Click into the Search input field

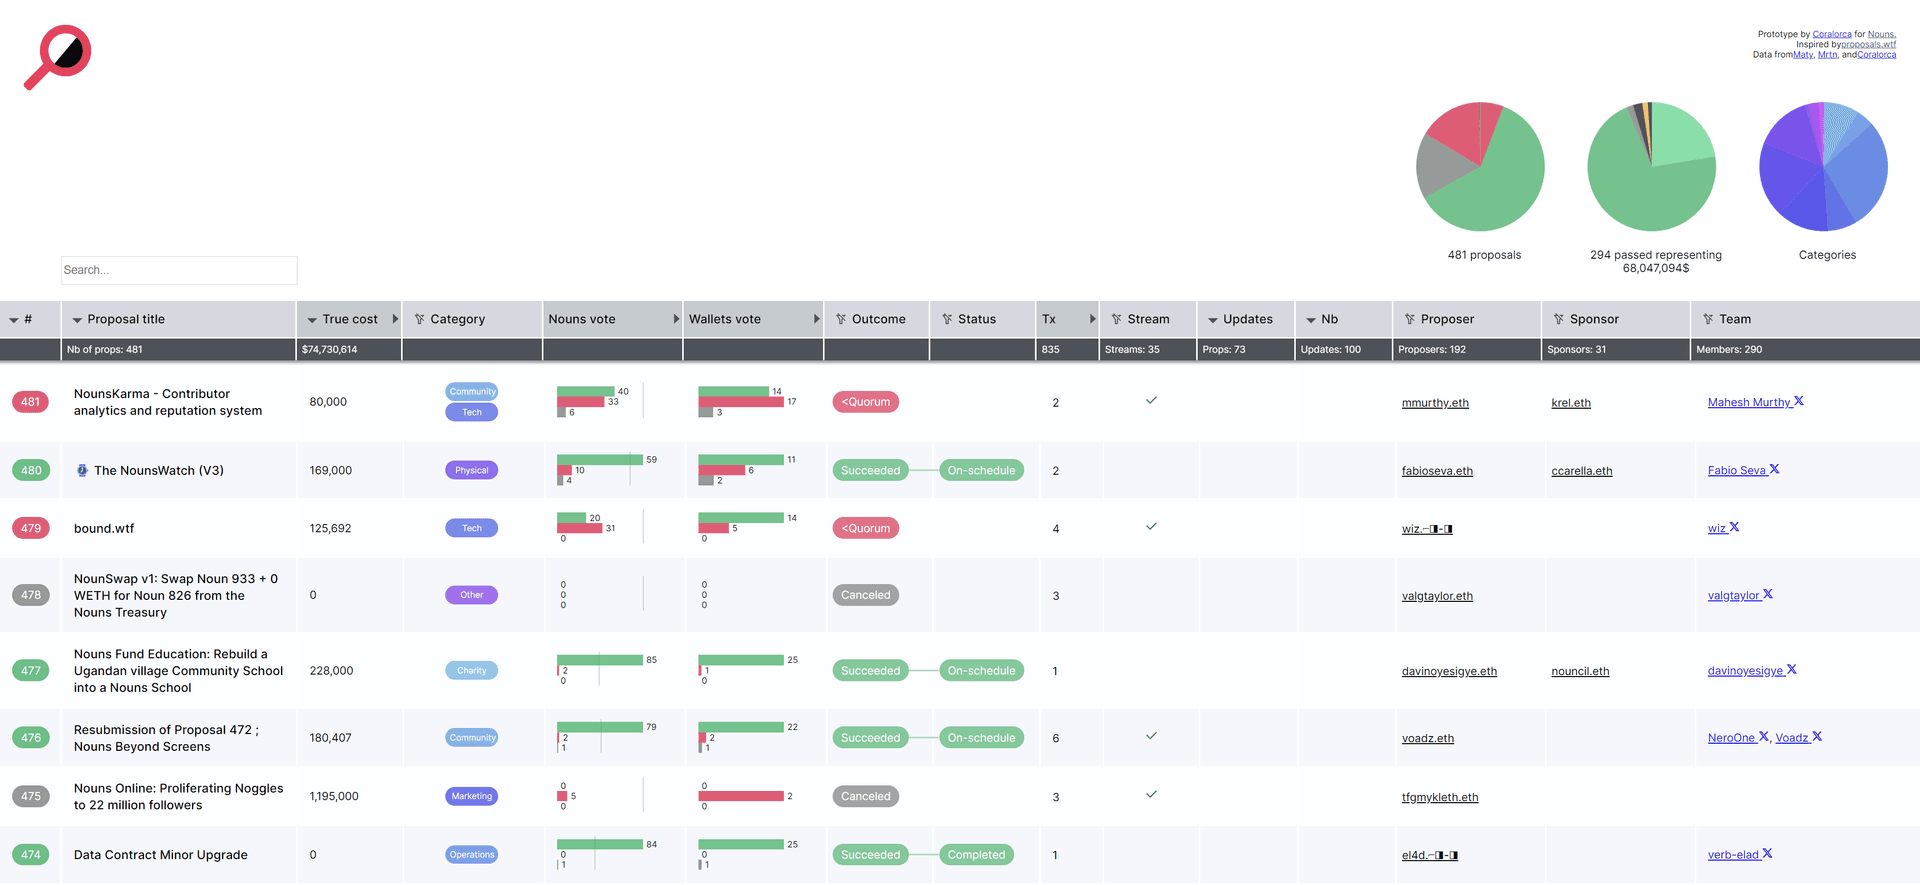tap(179, 270)
